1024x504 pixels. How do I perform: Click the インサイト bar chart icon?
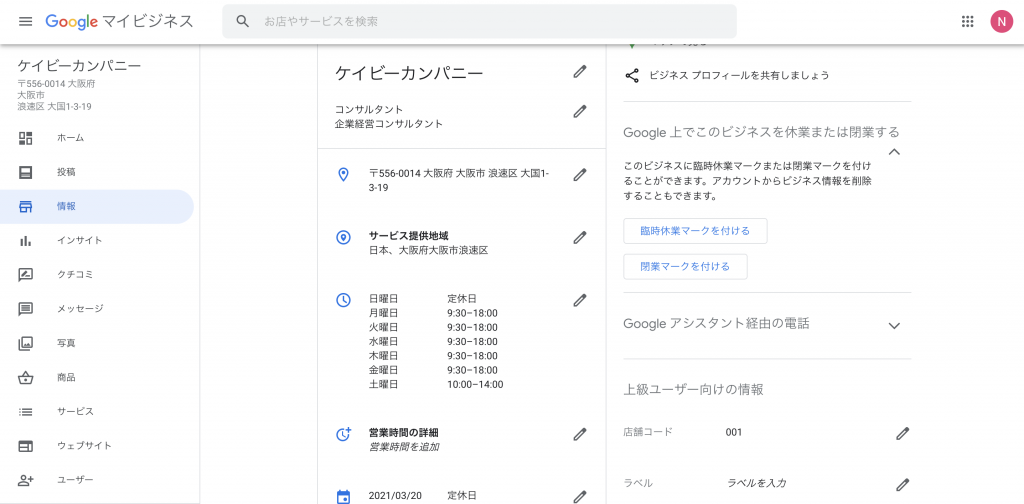click(25, 241)
